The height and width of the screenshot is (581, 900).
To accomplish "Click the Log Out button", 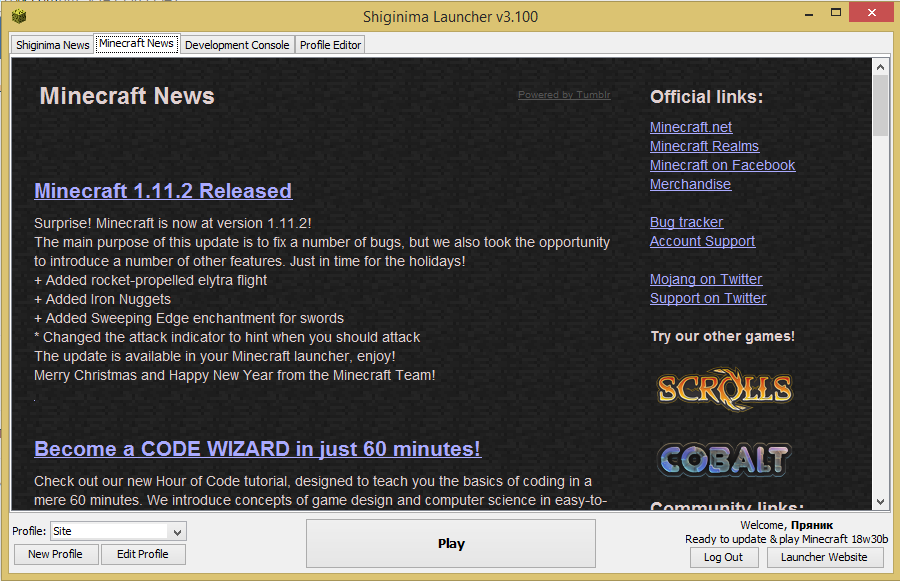I will pos(723,557).
